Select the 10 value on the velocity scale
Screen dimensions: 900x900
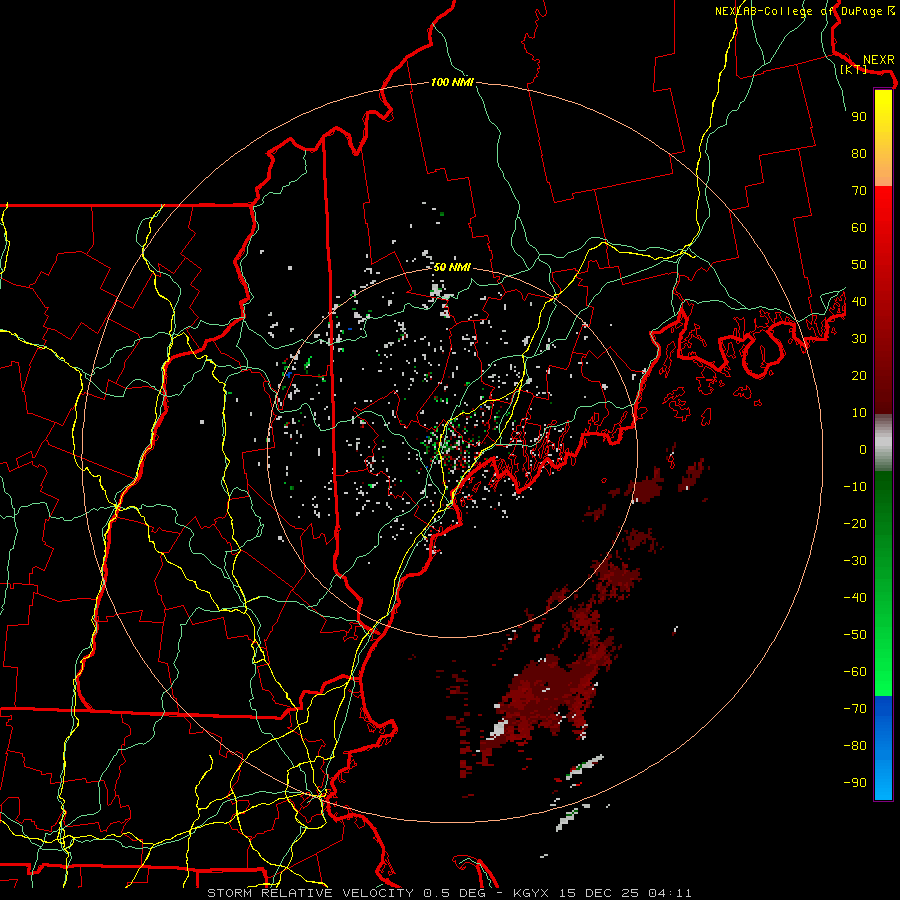coord(859,413)
